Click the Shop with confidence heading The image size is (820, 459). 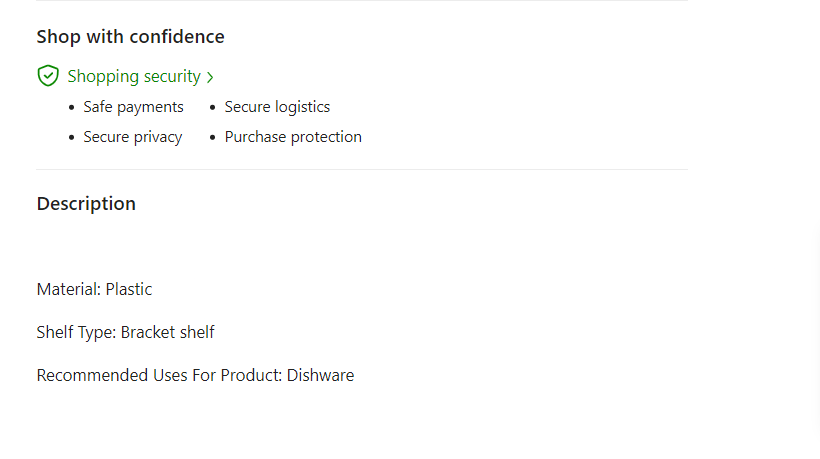pos(130,37)
